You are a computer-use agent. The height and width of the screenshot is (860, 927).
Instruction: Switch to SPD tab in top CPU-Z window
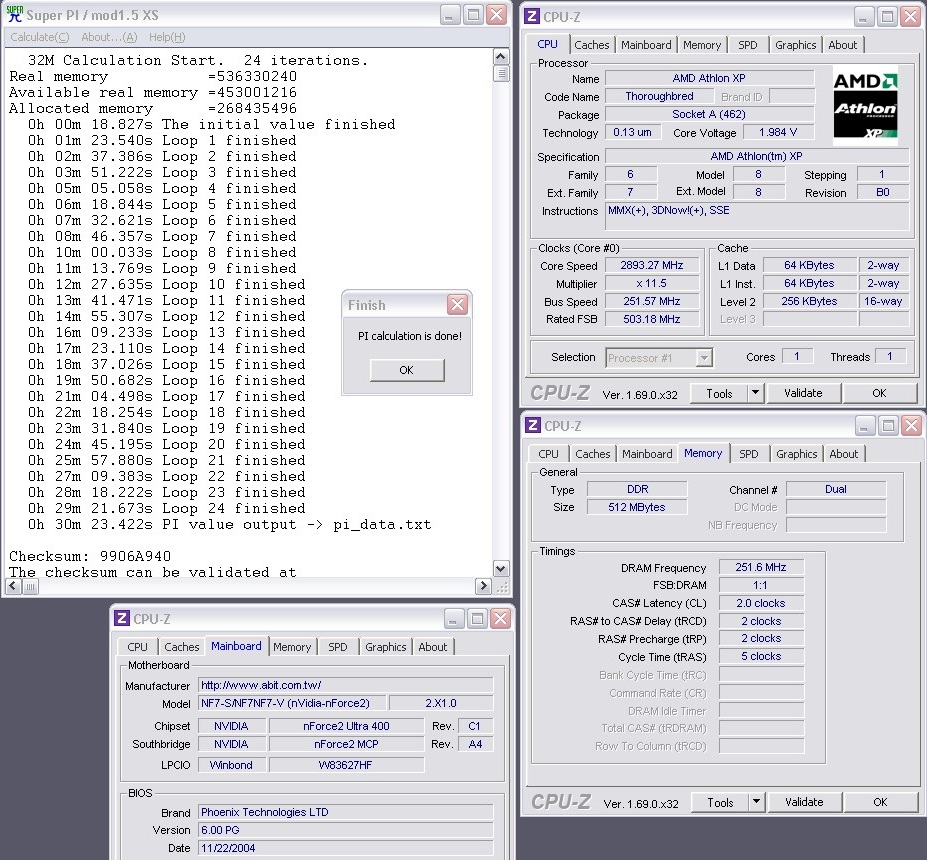tap(748, 45)
